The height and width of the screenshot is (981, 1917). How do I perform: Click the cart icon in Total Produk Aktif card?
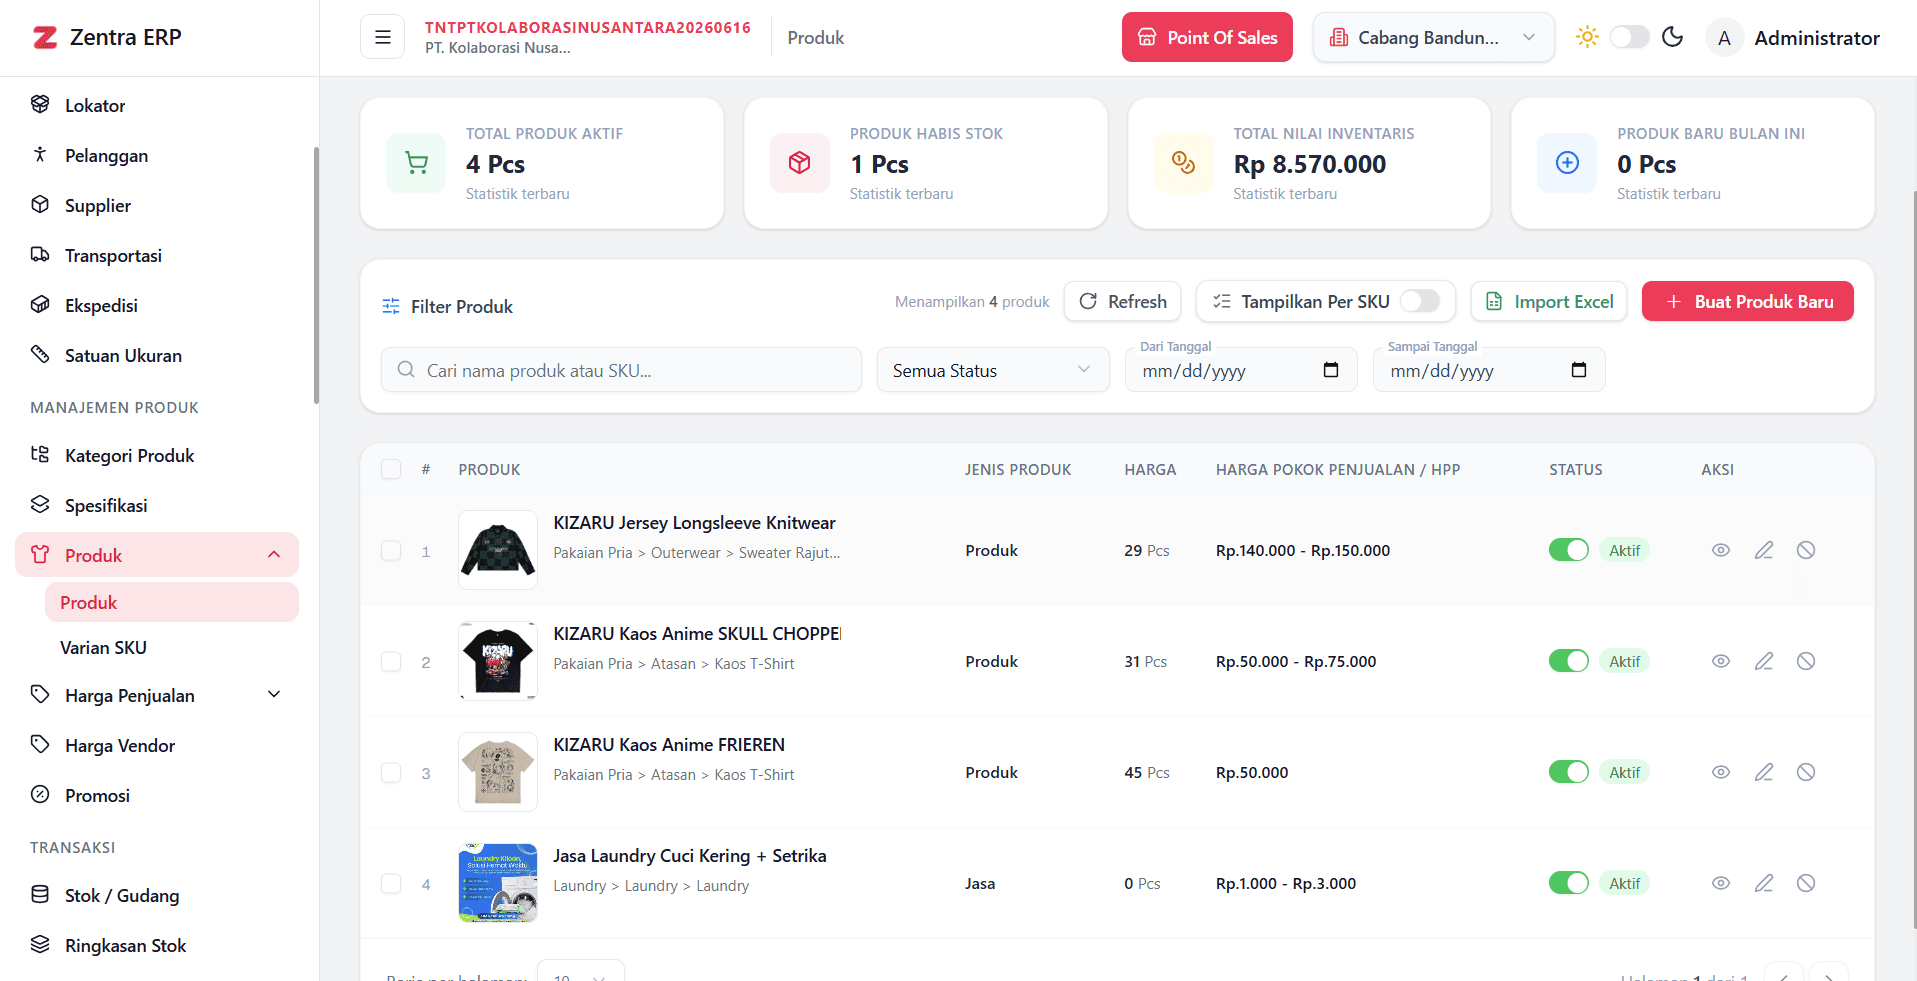tap(416, 162)
